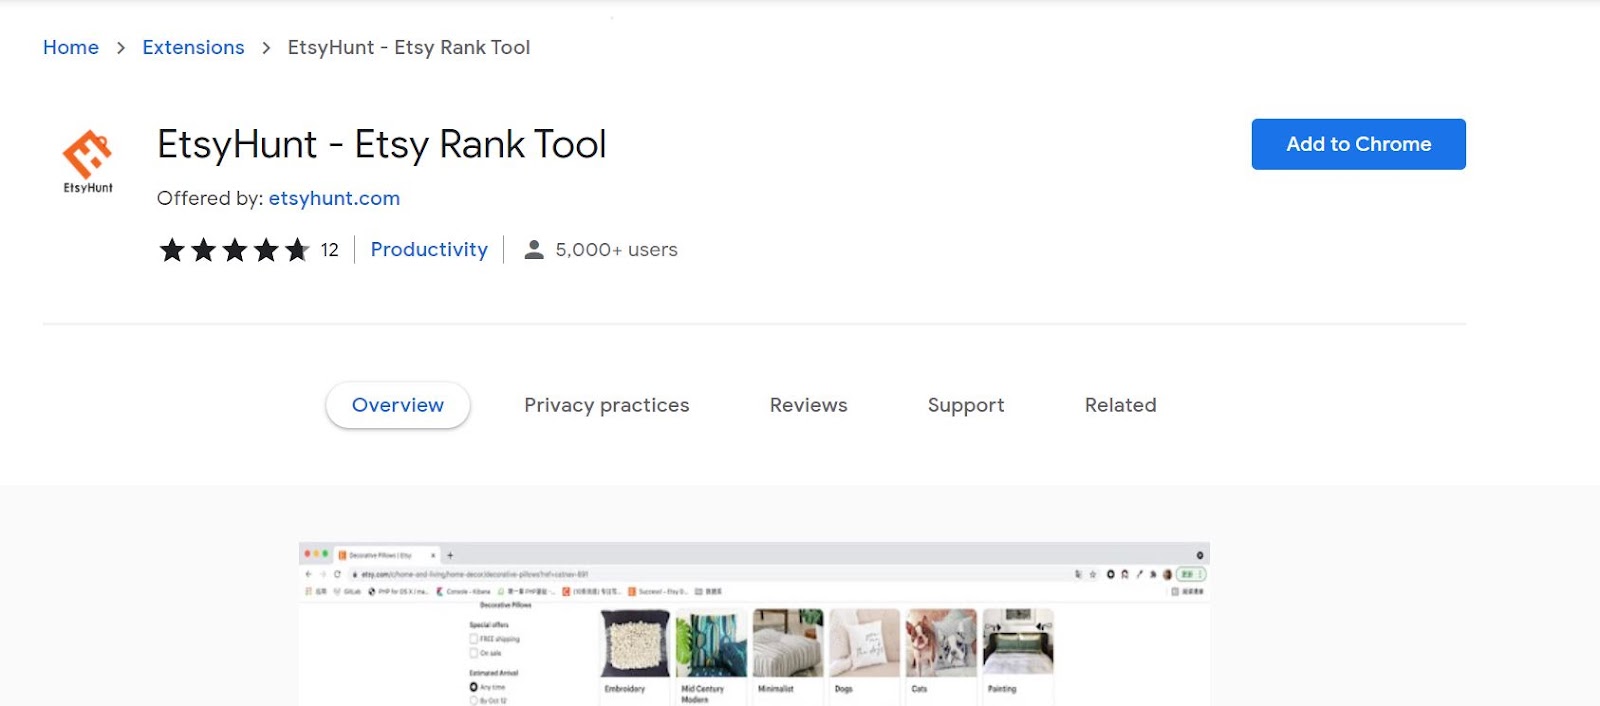Select the Overview tab
The image size is (1600, 706).
398,405
